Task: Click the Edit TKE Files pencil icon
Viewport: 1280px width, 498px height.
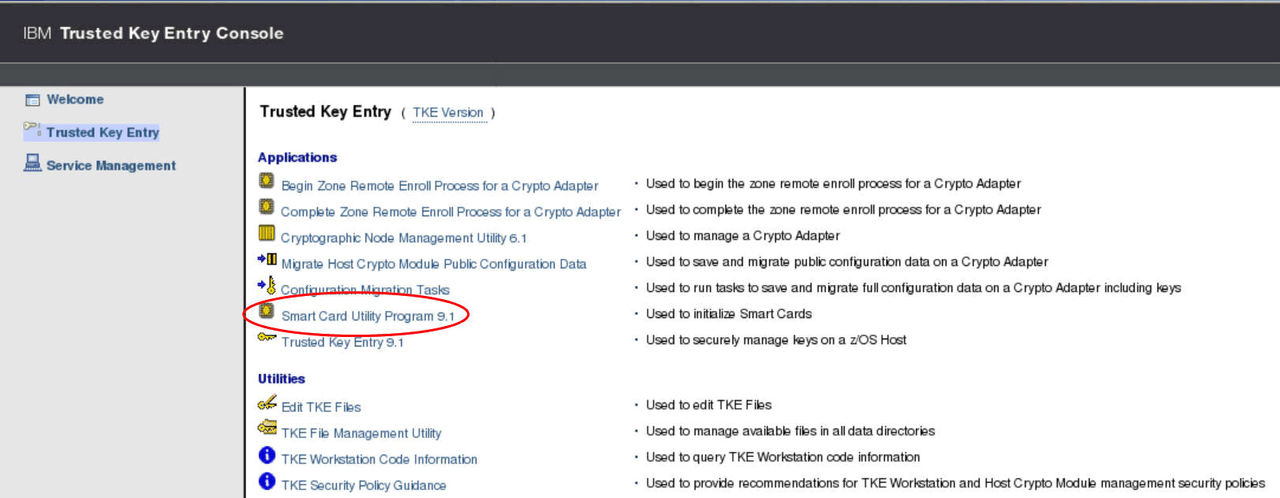Action: tap(266, 403)
